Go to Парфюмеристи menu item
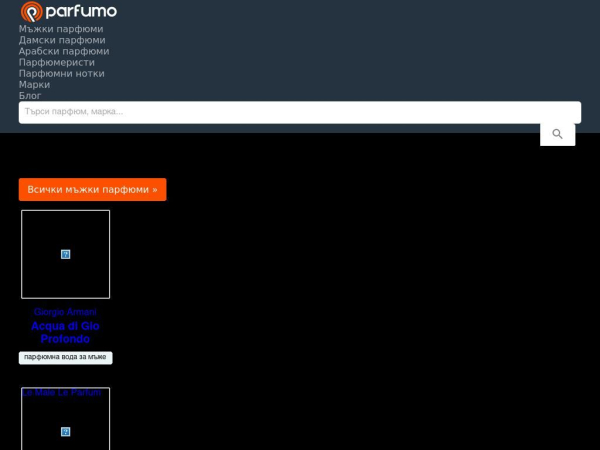The image size is (600, 450). point(57,62)
